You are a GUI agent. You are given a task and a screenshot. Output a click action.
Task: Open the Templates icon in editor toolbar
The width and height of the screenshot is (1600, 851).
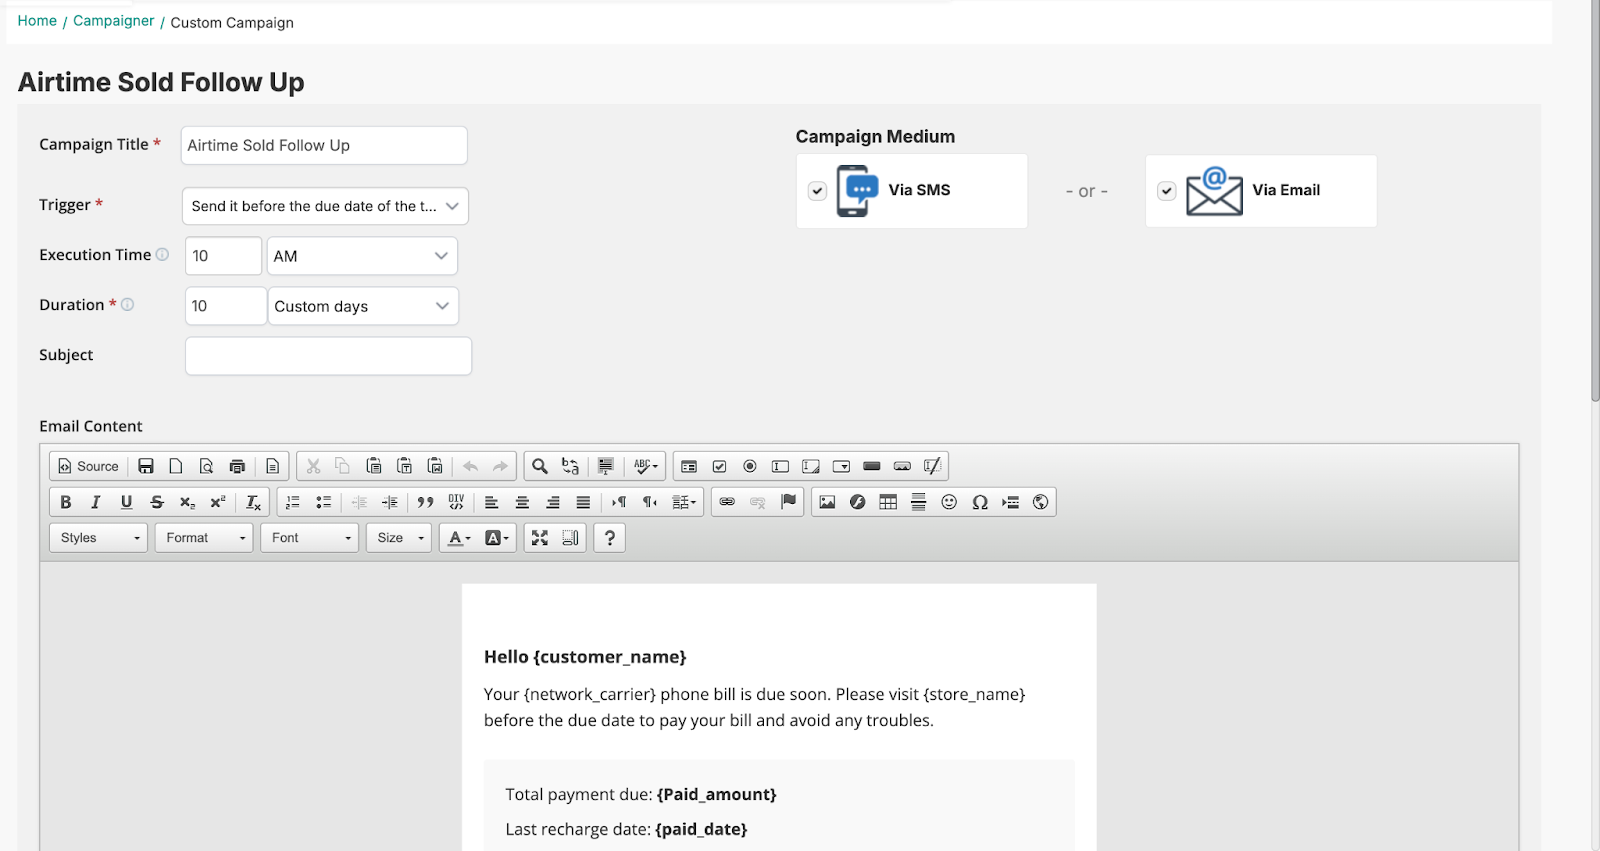click(x=272, y=466)
